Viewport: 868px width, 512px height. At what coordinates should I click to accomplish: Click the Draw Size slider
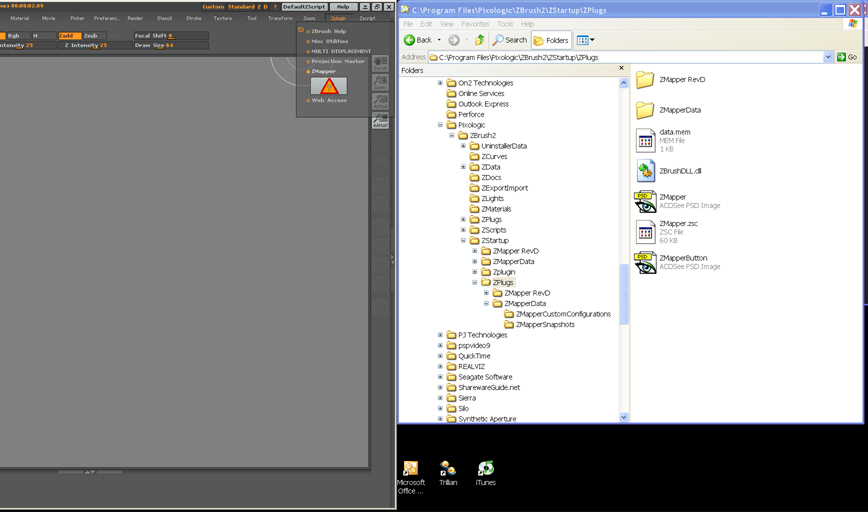tap(170, 45)
